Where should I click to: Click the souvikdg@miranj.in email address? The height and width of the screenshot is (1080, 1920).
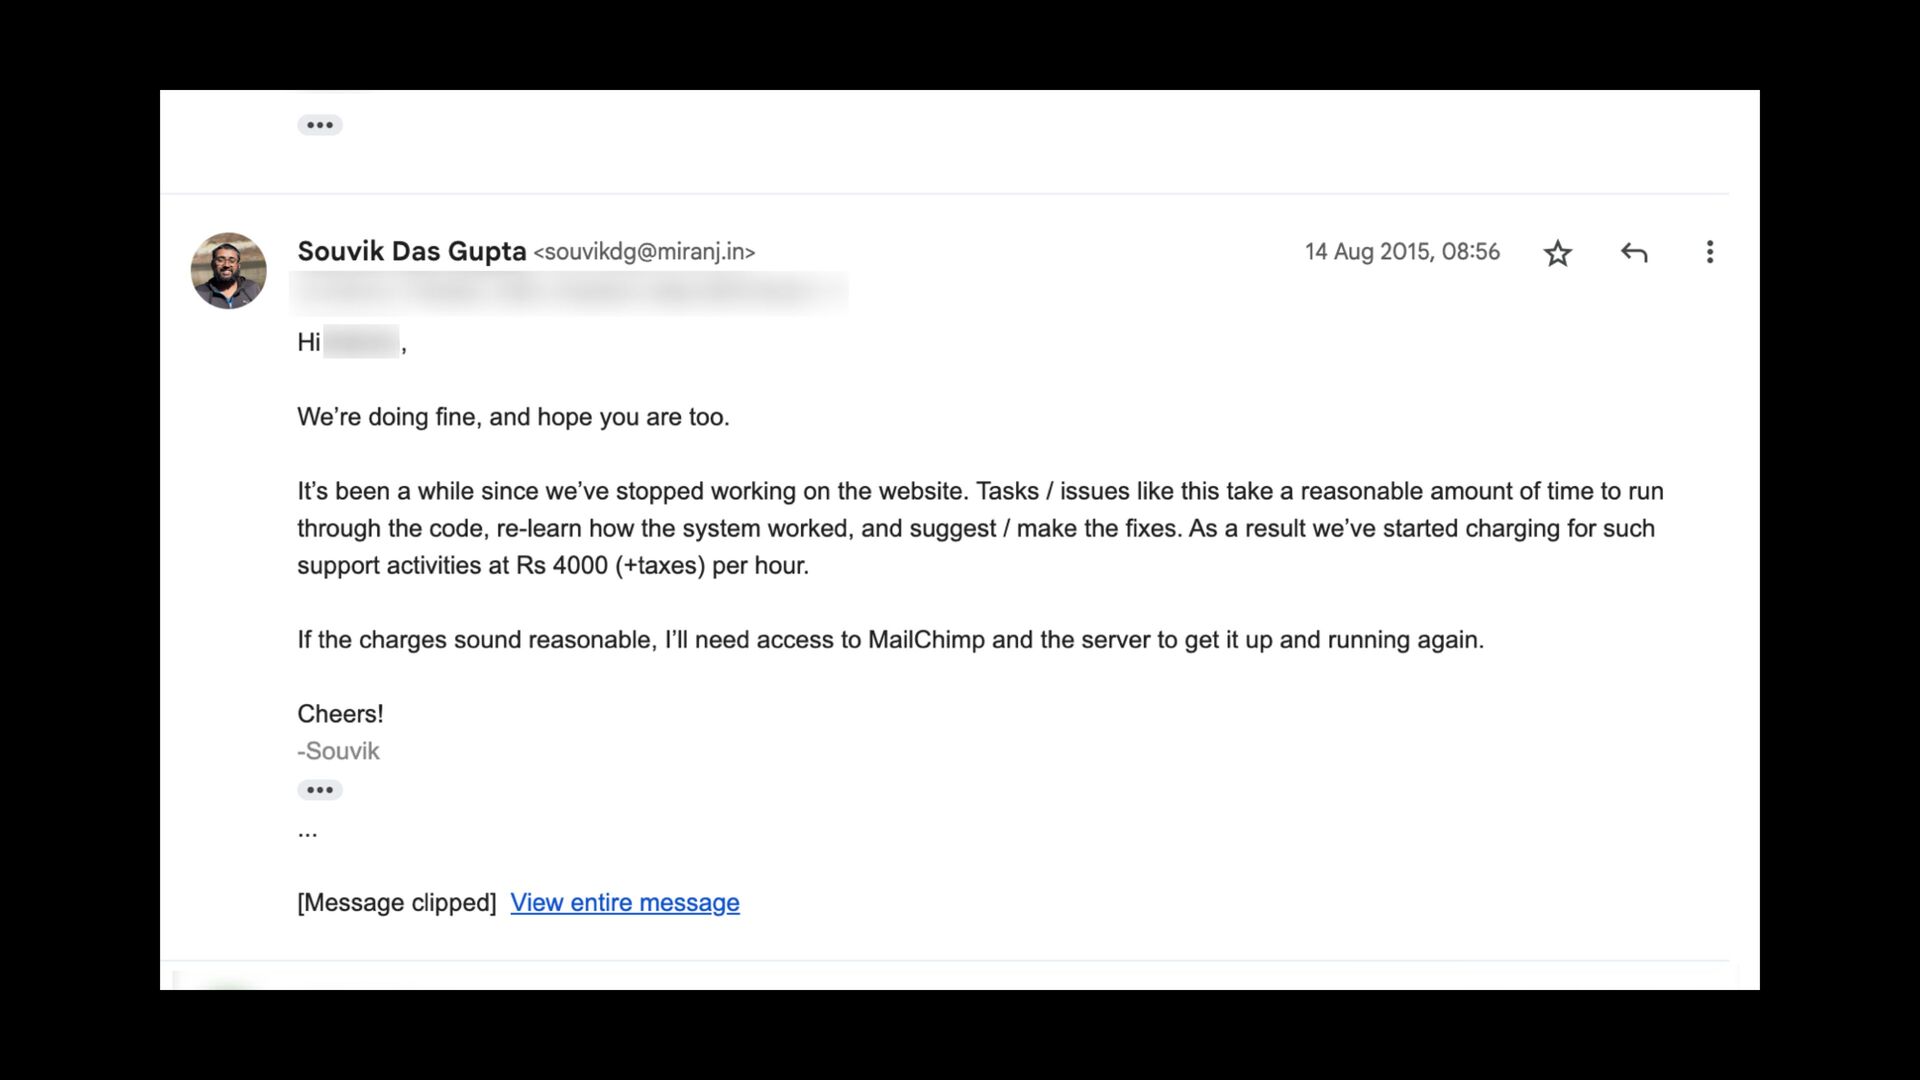[644, 252]
